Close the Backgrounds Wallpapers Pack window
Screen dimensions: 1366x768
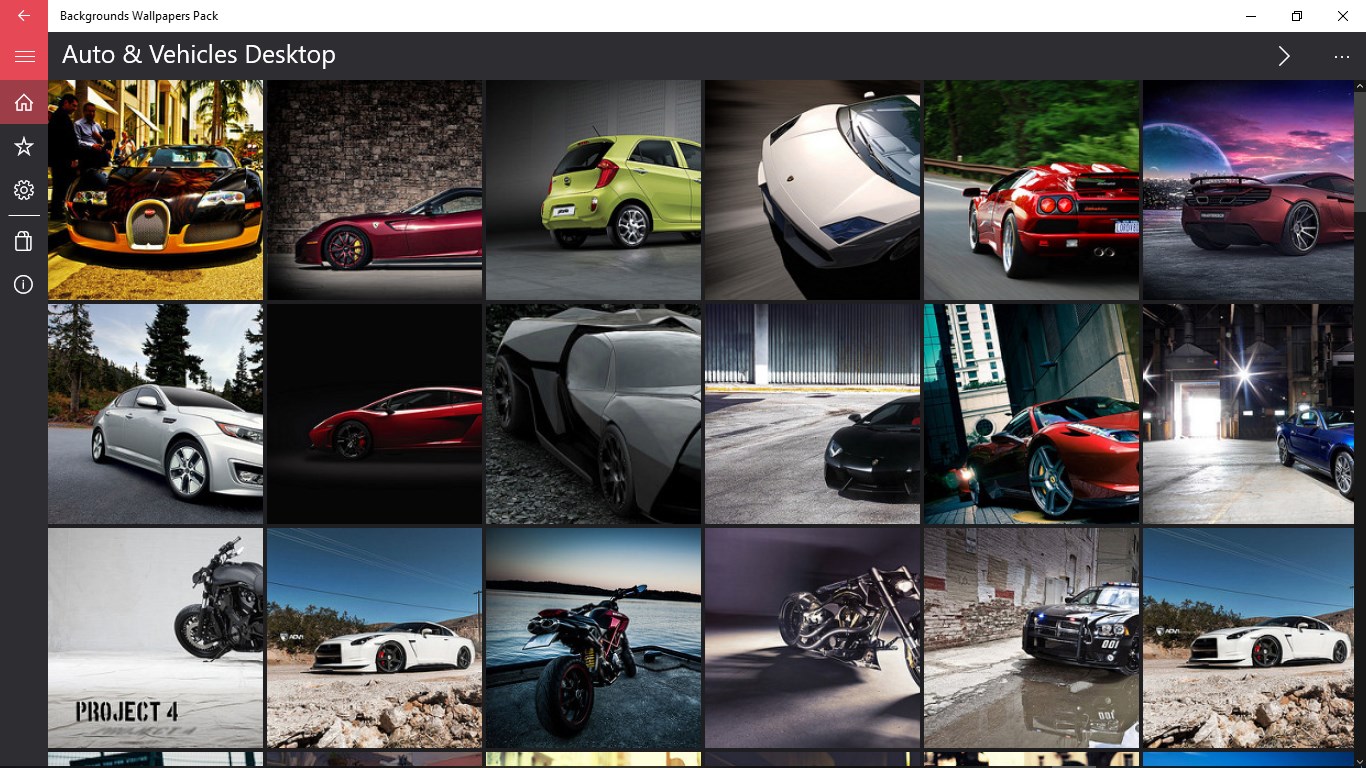(x=1343, y=16)
